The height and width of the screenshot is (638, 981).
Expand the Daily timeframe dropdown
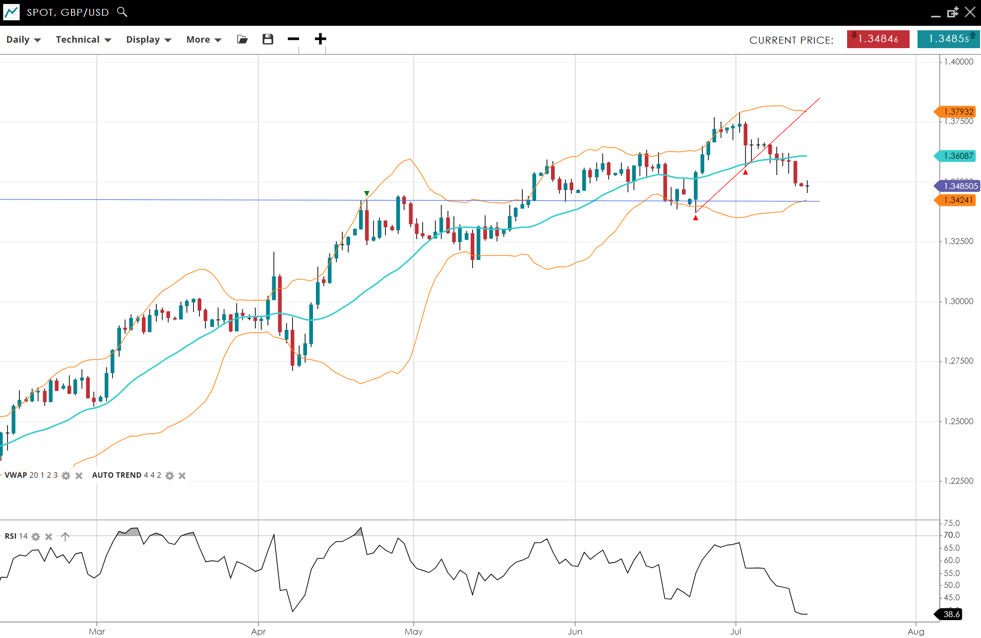click(23, 40)
